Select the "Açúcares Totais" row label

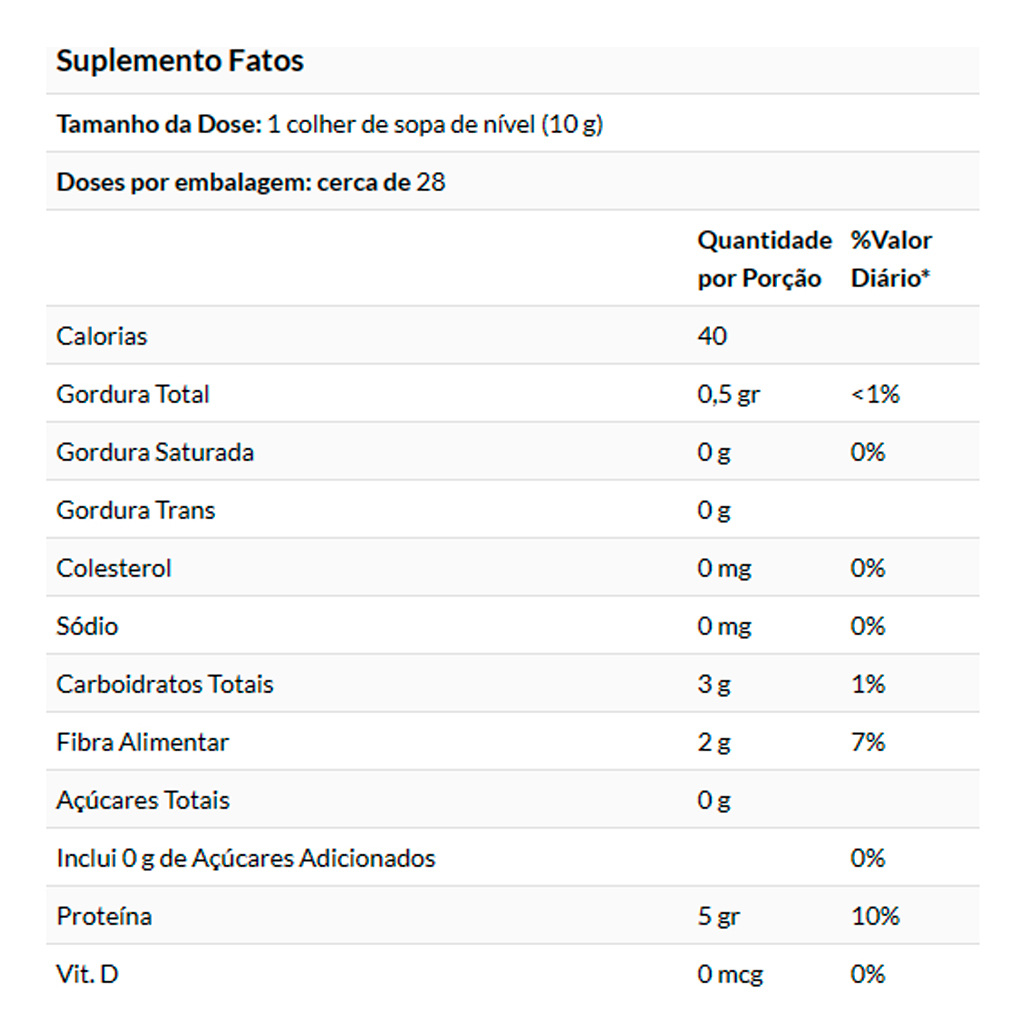[x=143, y=800]
